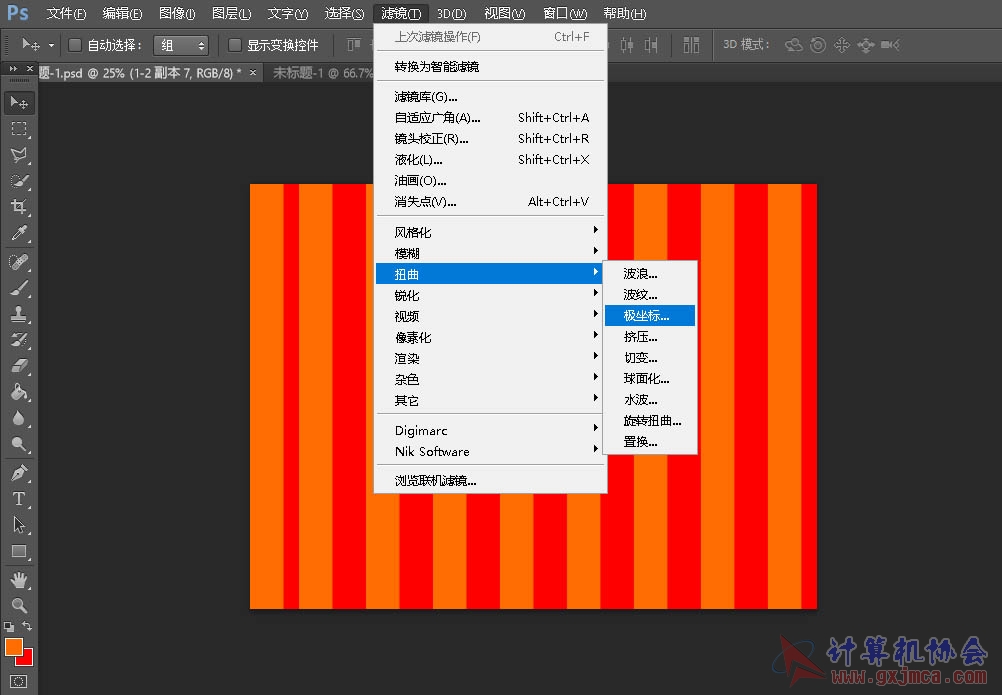Select the Blur tool
This screenshot has height=695, width=1002.
19,418
